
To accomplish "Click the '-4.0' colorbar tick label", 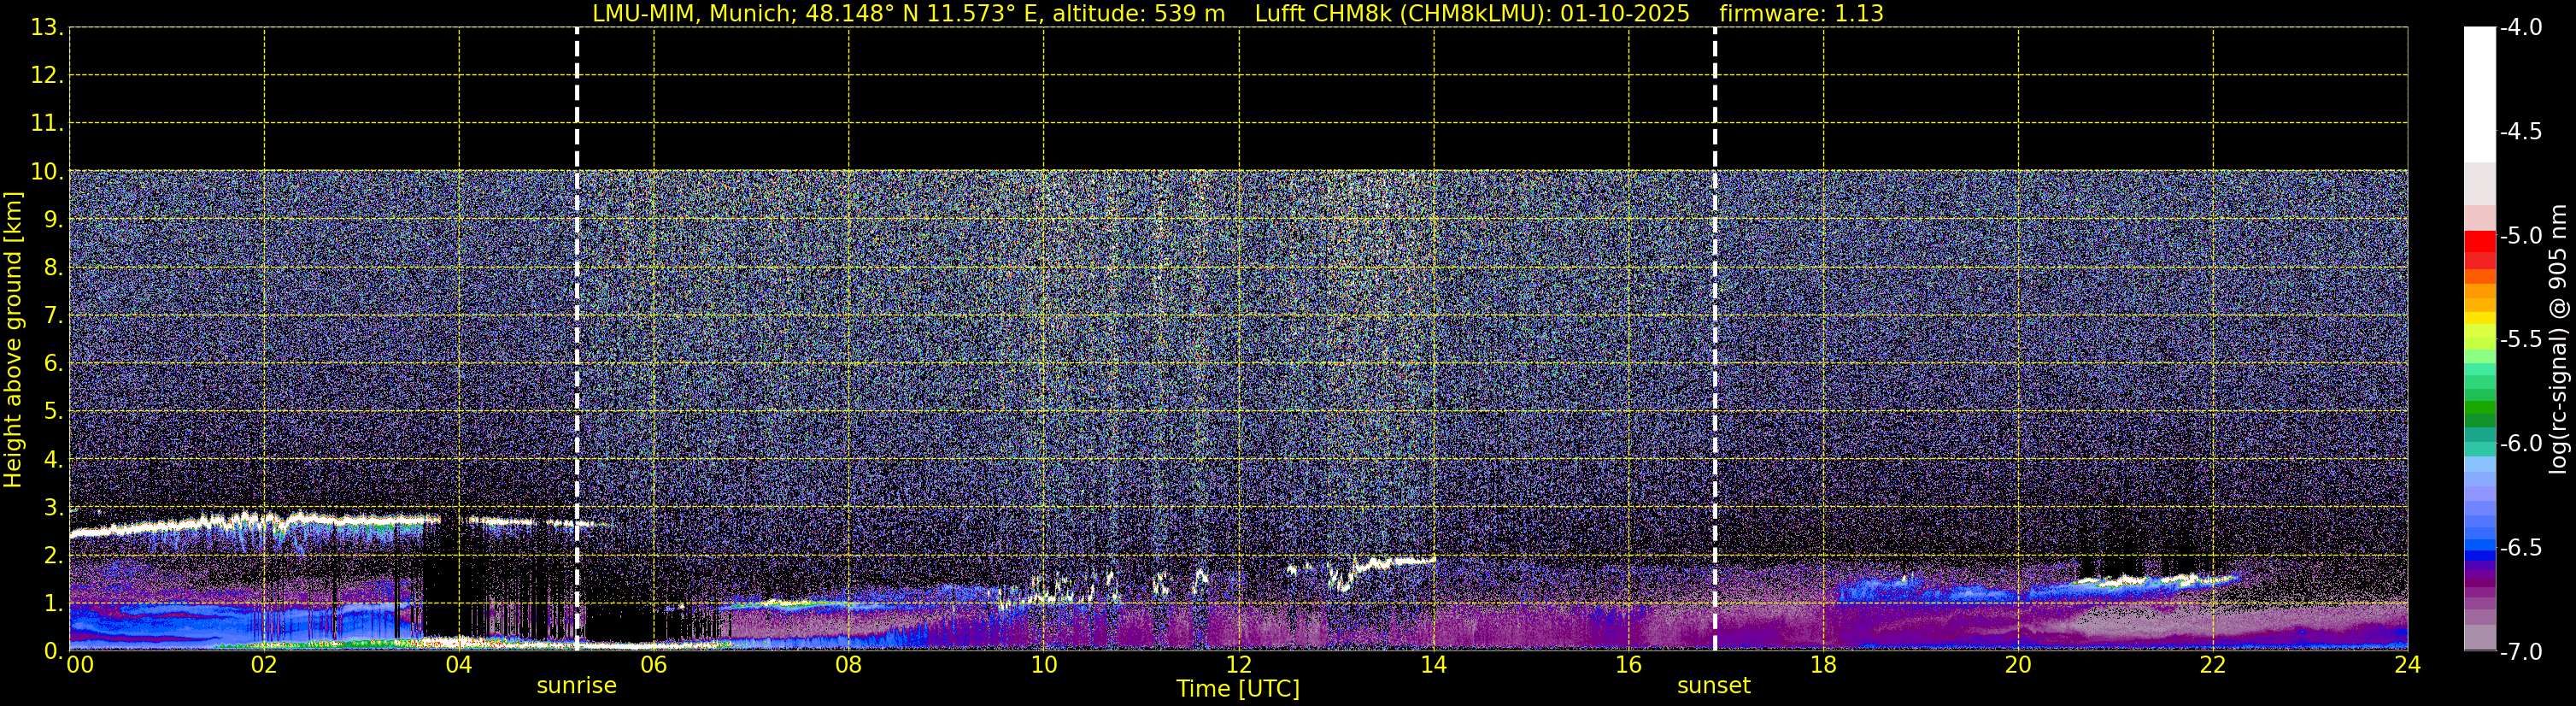I will pyautogui.click(x=2520, y=28).
